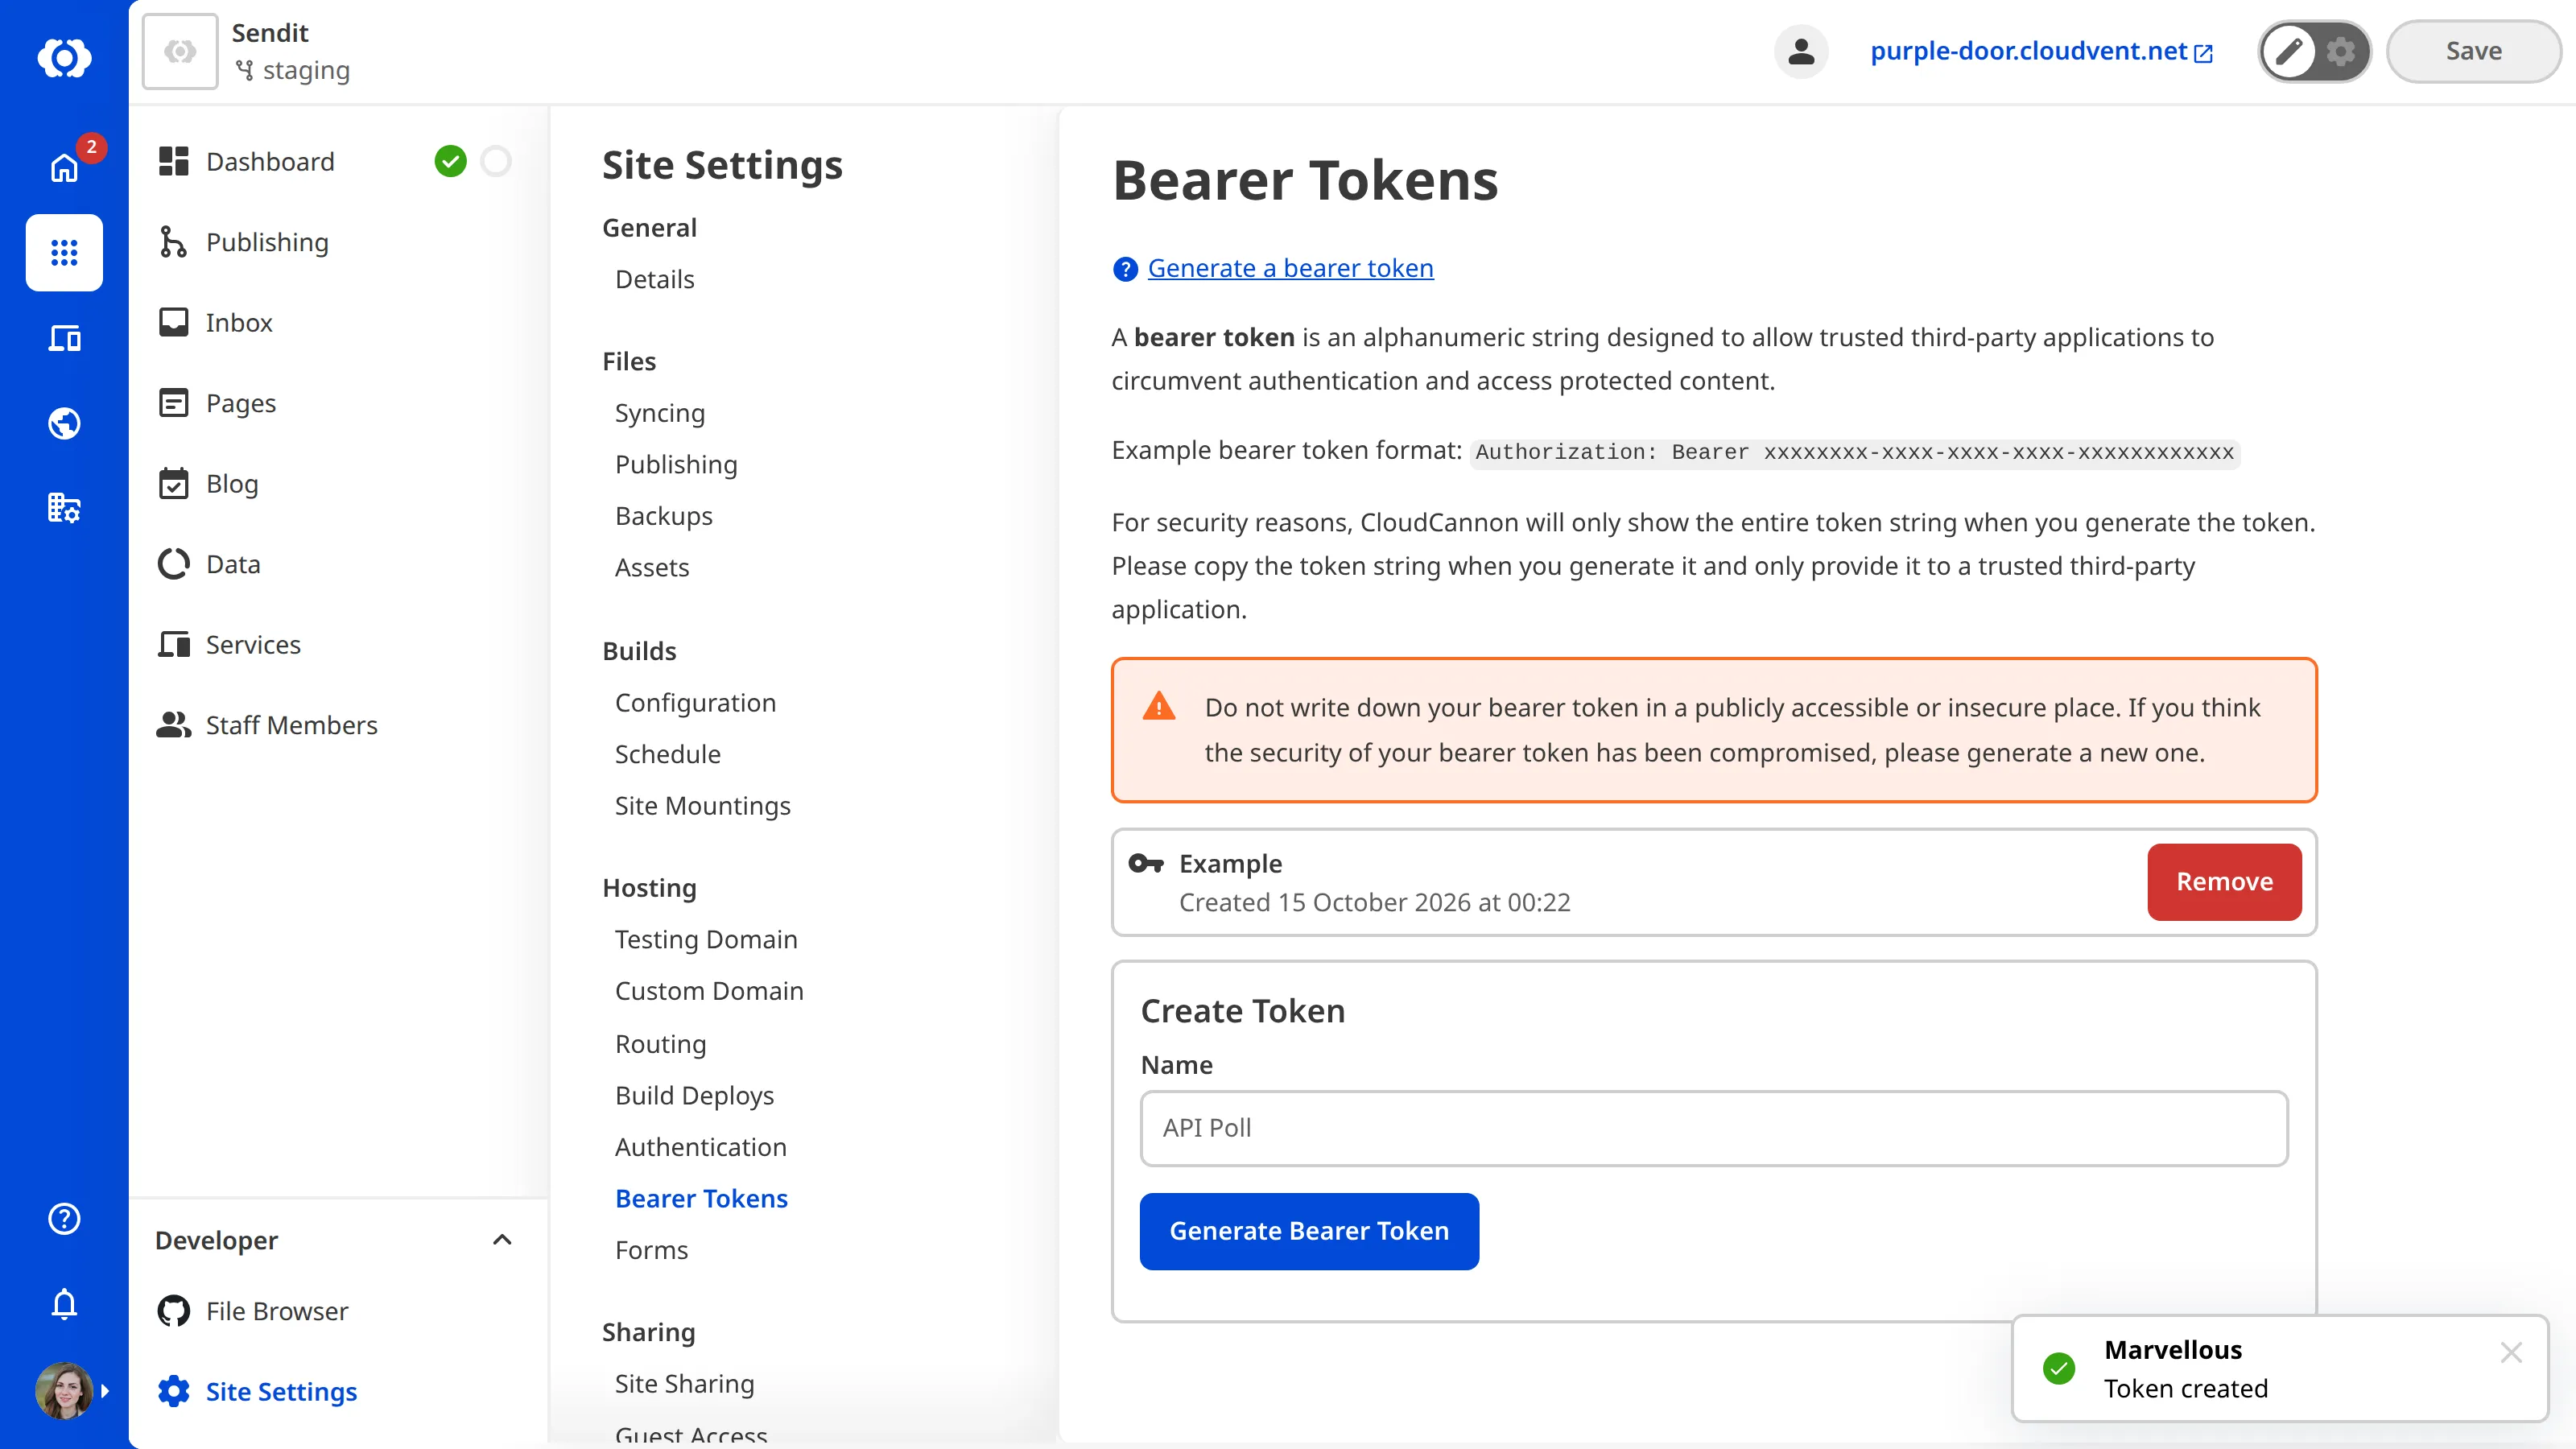Focus the token Name input field
2576x1449 pixels.
click(1714, 1128)
